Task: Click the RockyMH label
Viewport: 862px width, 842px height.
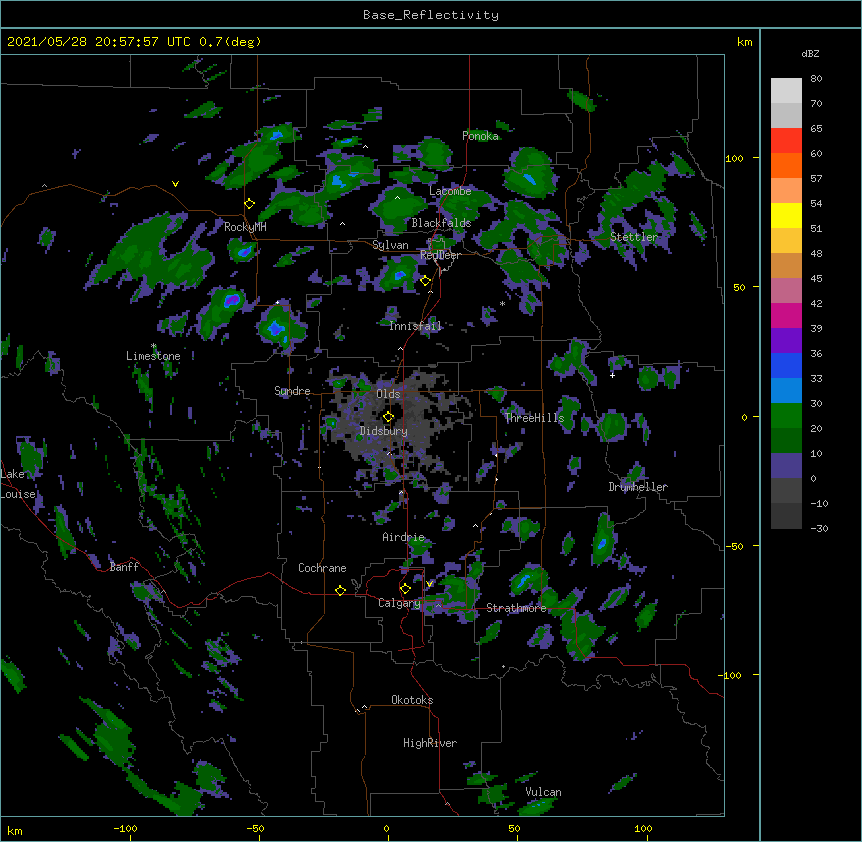Action: point(245,227)
